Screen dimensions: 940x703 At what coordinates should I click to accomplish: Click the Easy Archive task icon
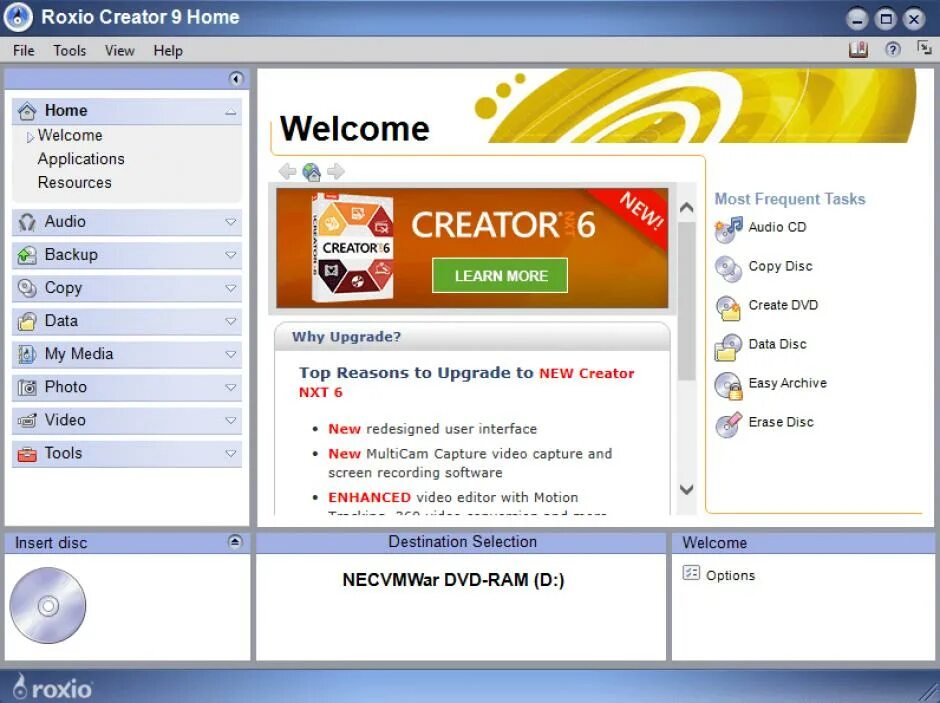point(728,386)
